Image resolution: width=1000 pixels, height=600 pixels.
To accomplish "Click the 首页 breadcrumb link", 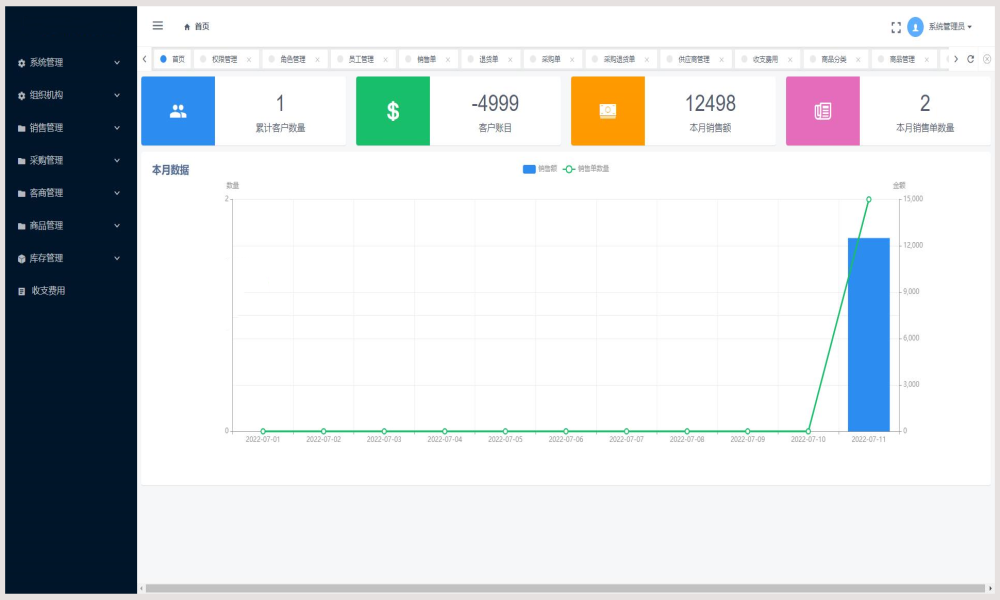I will coord(196,27).
